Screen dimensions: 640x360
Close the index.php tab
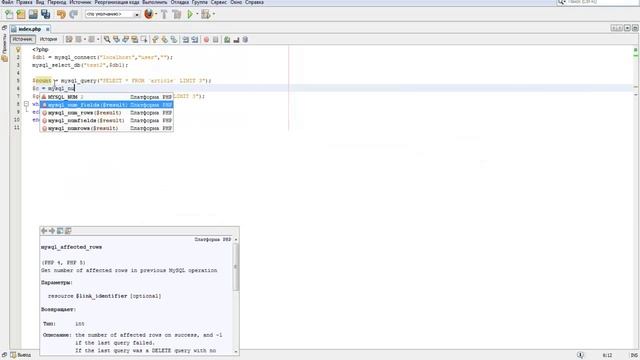47,29
